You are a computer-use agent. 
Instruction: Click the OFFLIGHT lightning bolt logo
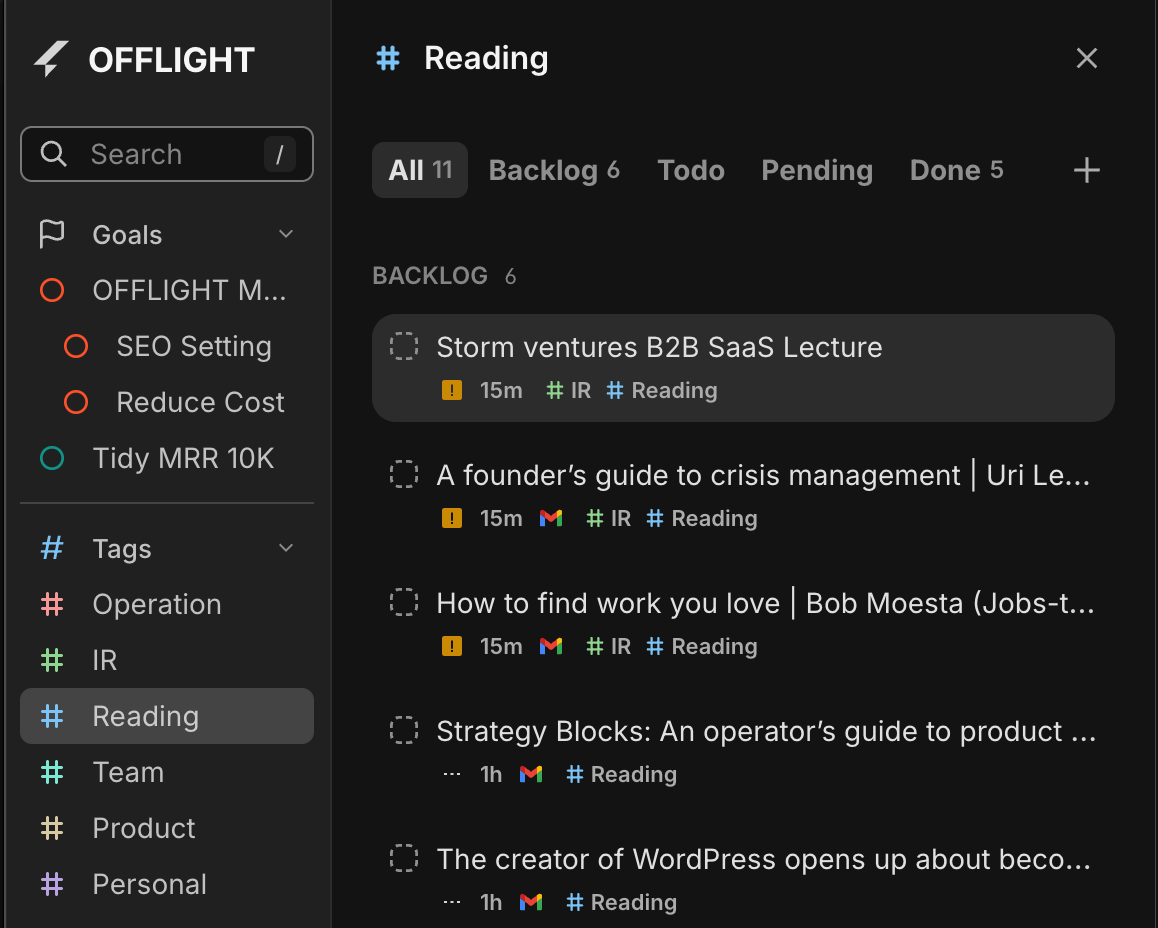(x=51, y=60)
